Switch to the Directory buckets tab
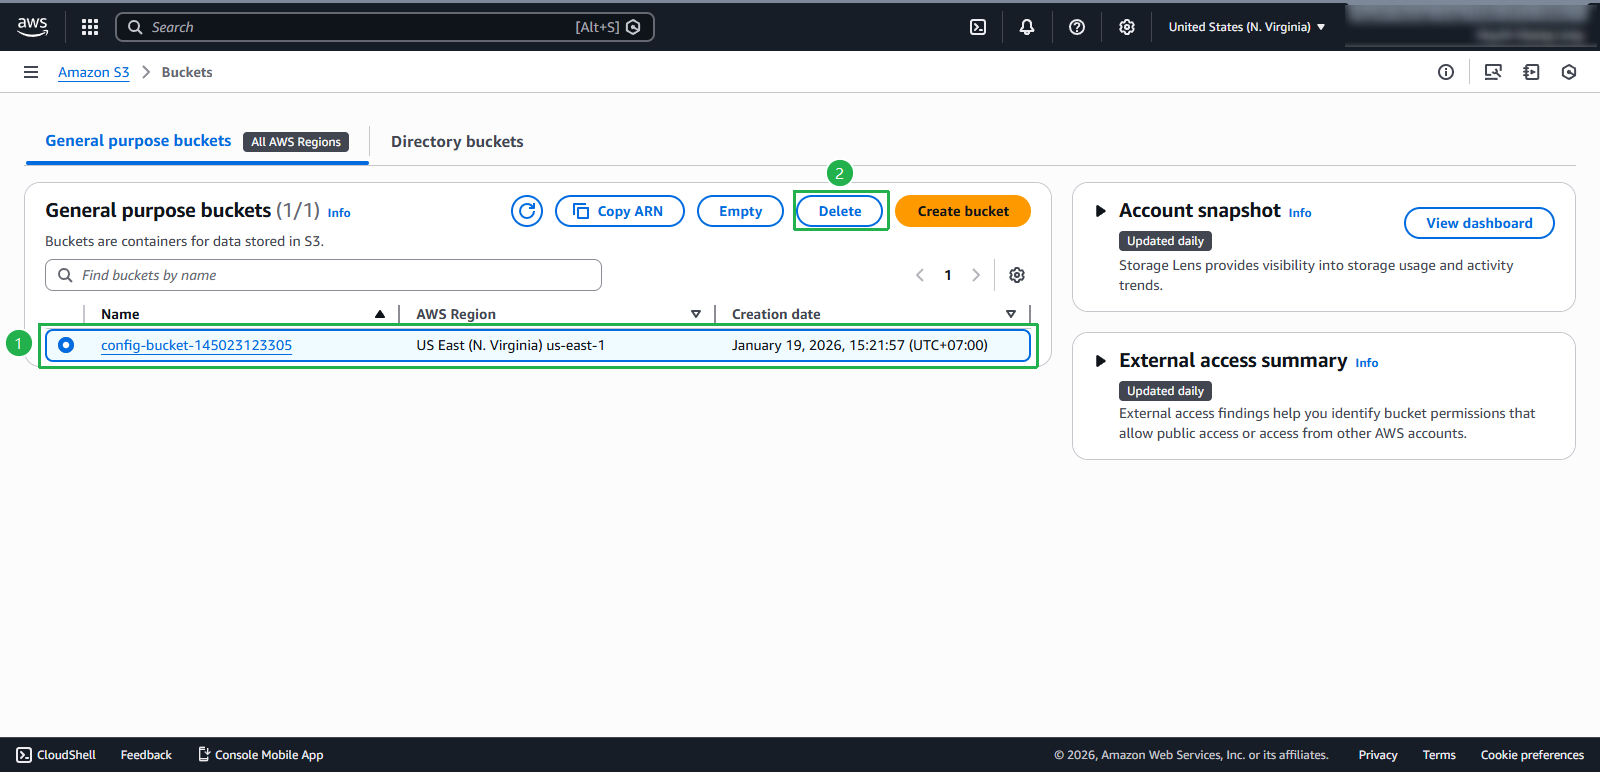 457,142
